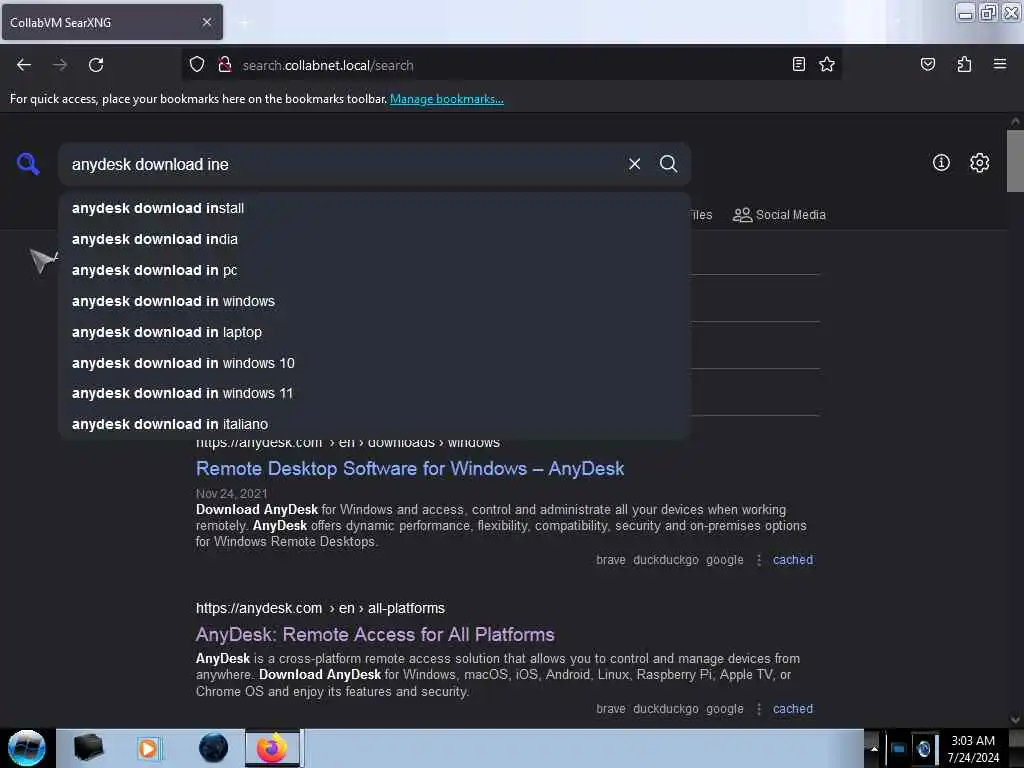Clear the search query with the X icon

click(634, 164)
